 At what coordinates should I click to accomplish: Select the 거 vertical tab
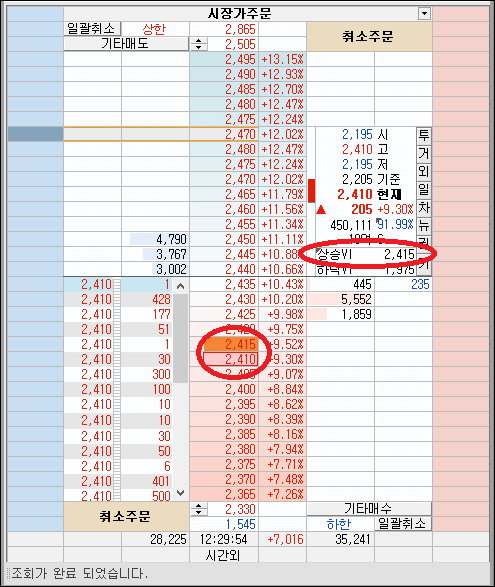423,153
